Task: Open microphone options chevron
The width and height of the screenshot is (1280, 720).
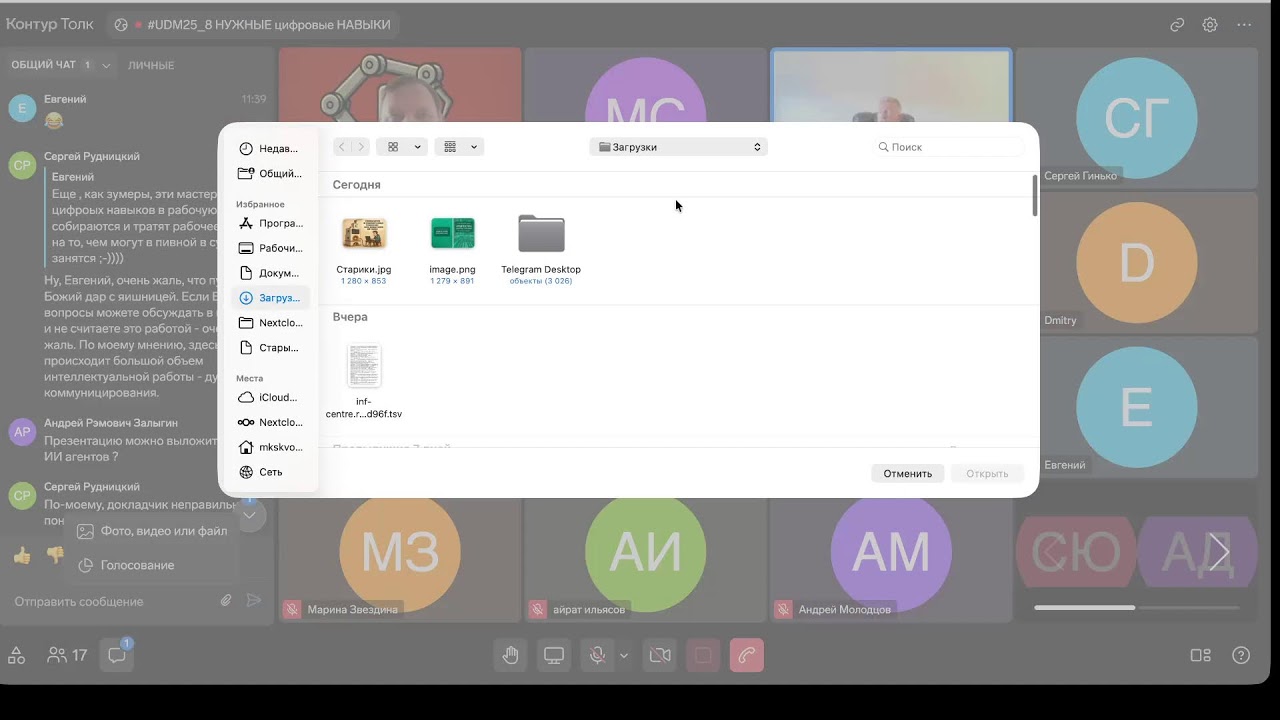Action: (624, 656)
